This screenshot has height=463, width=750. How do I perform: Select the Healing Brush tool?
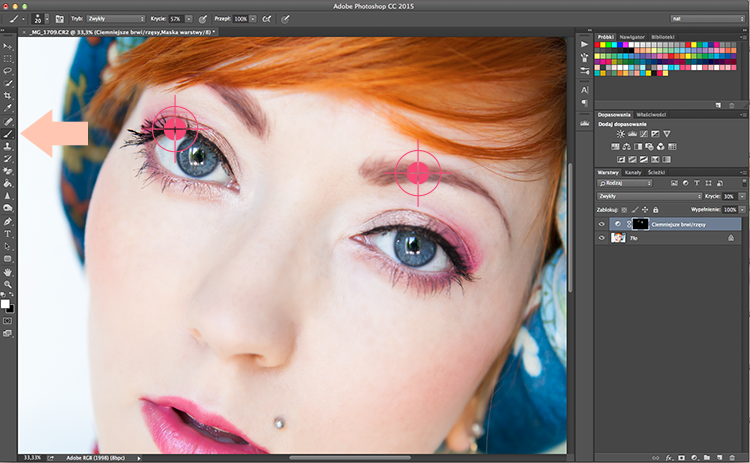tap(8, 121)
